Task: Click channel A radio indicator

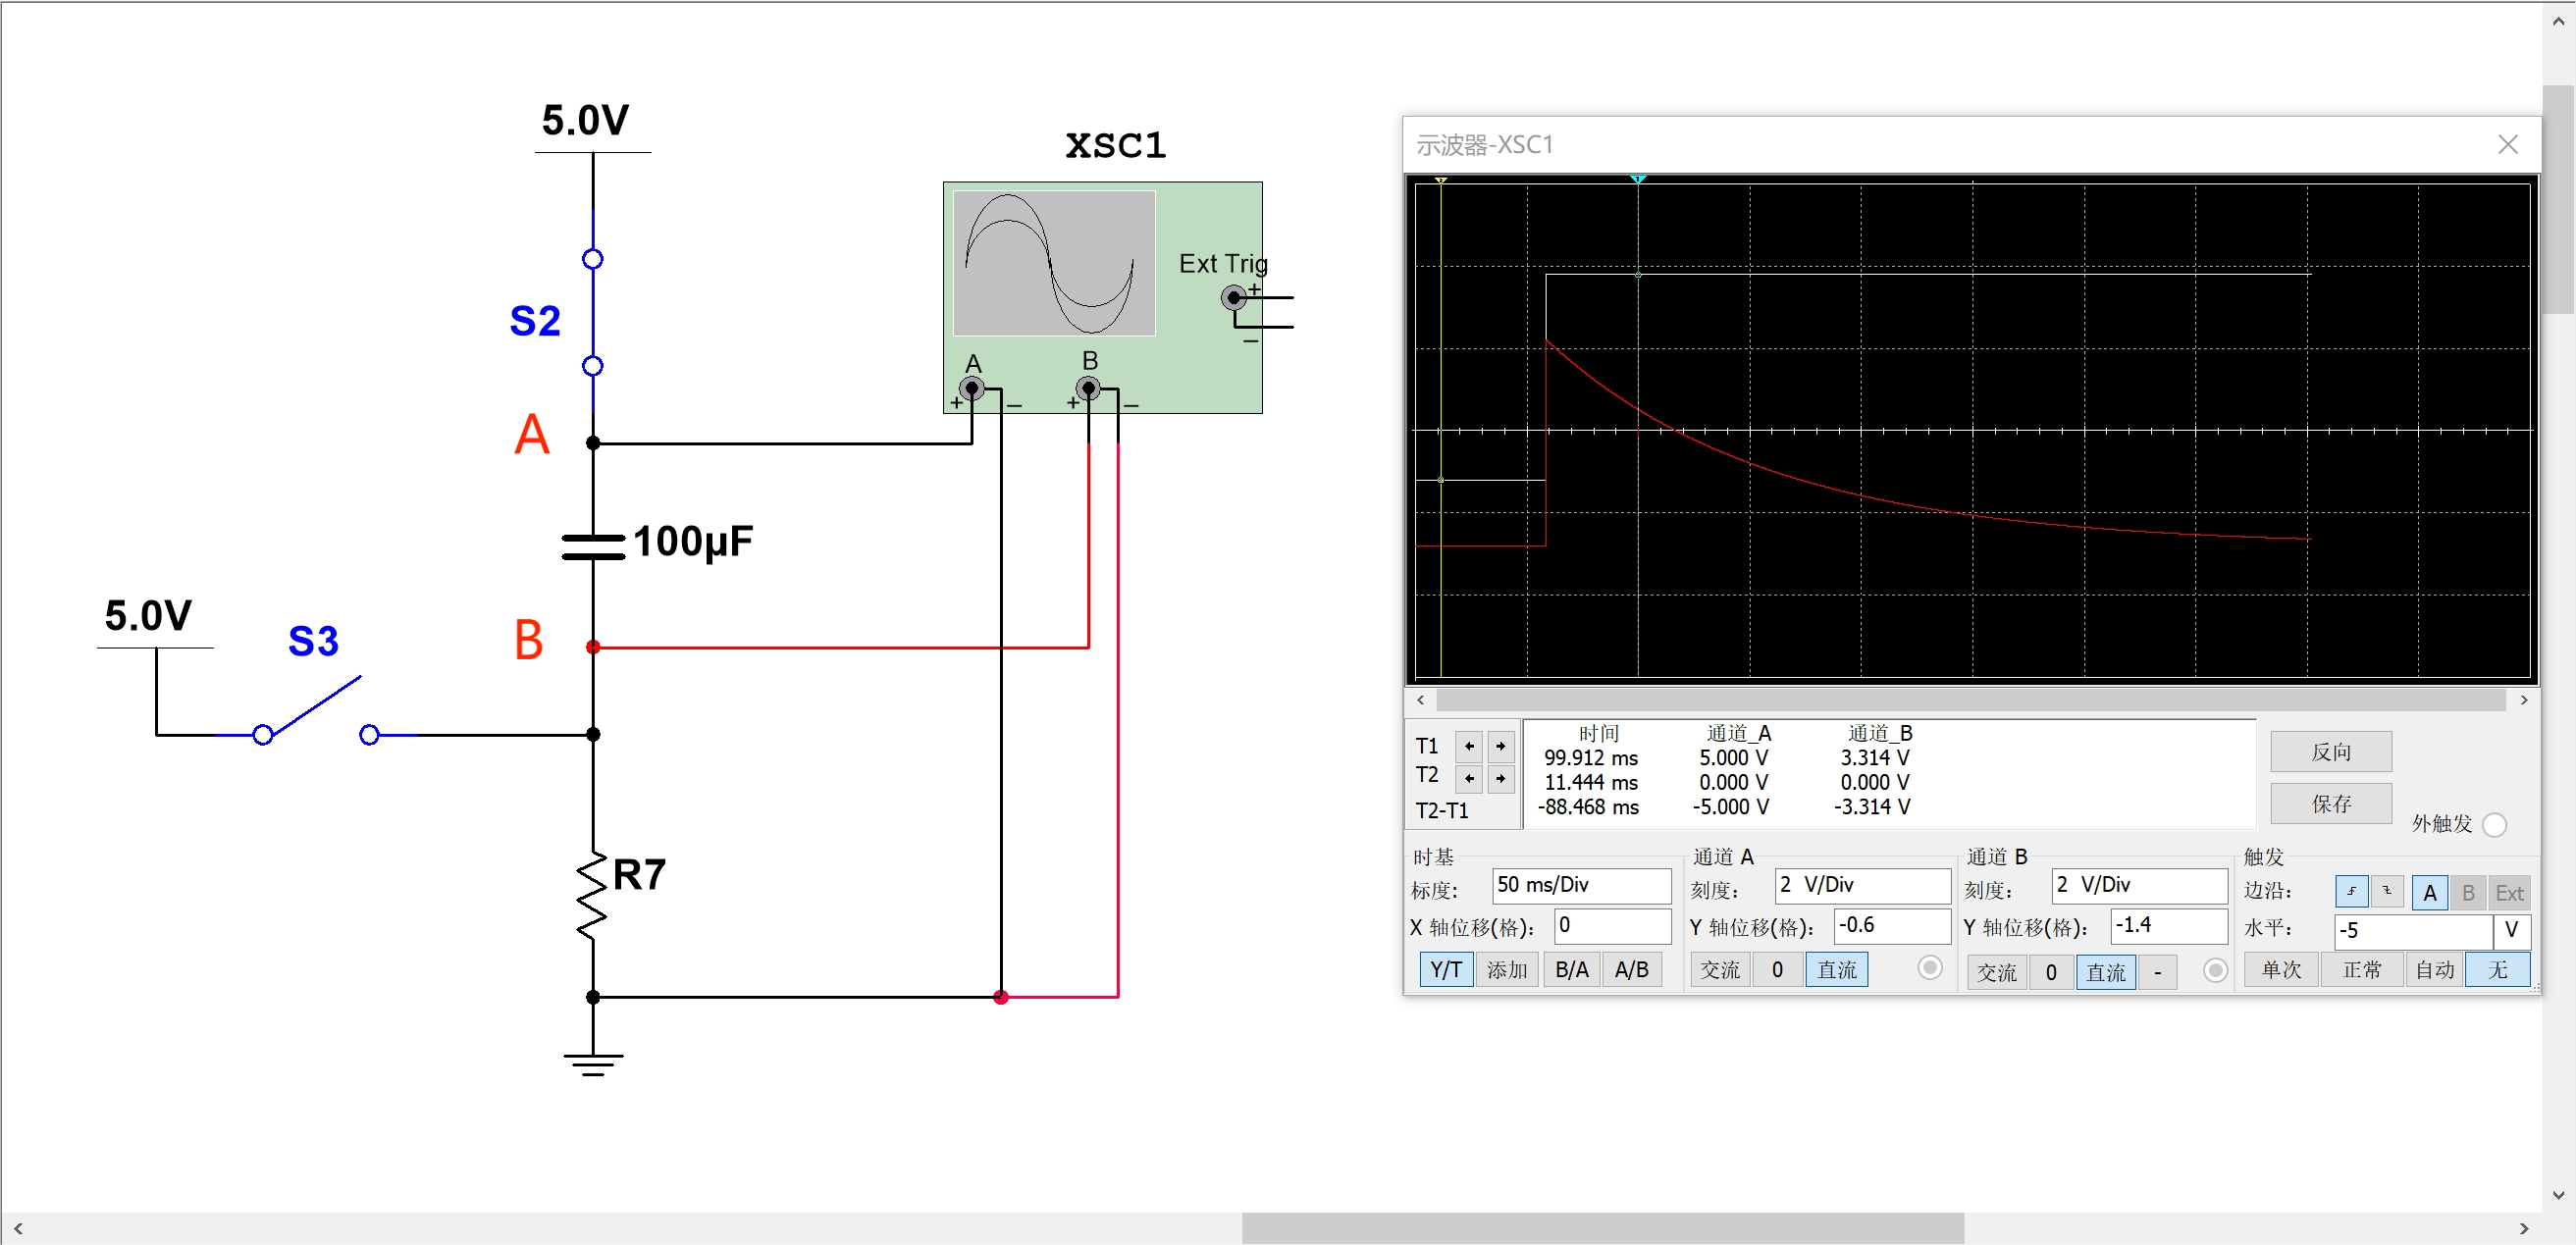Action: (1930, 968)
